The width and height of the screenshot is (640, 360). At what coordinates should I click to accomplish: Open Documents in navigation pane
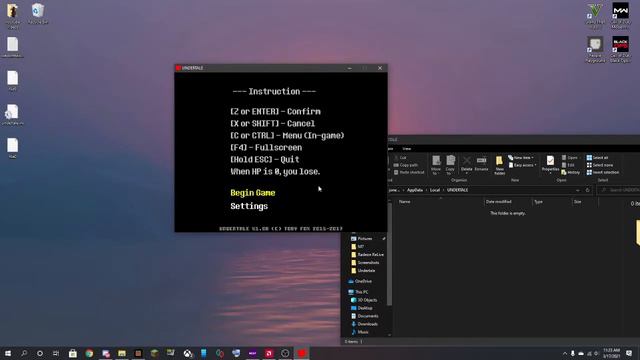364,316
